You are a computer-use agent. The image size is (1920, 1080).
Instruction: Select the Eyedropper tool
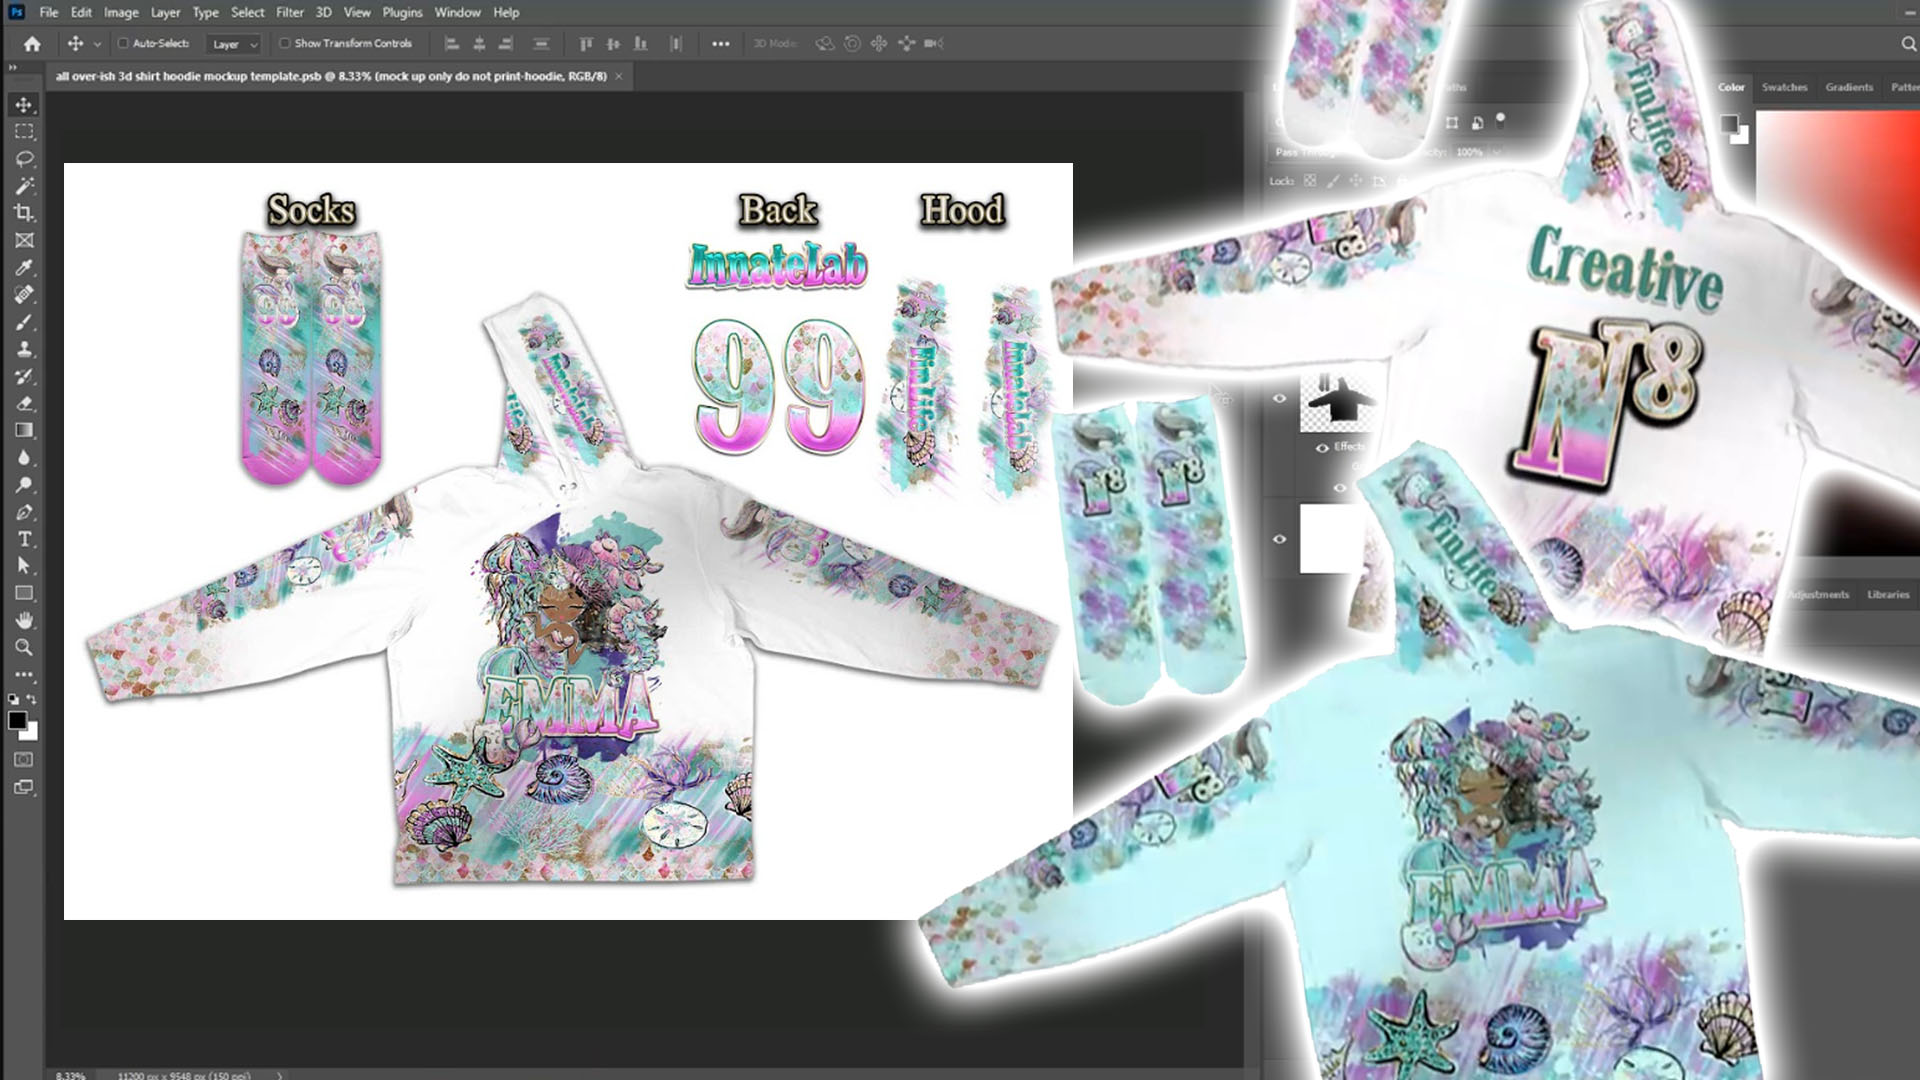tap(24, 267)
